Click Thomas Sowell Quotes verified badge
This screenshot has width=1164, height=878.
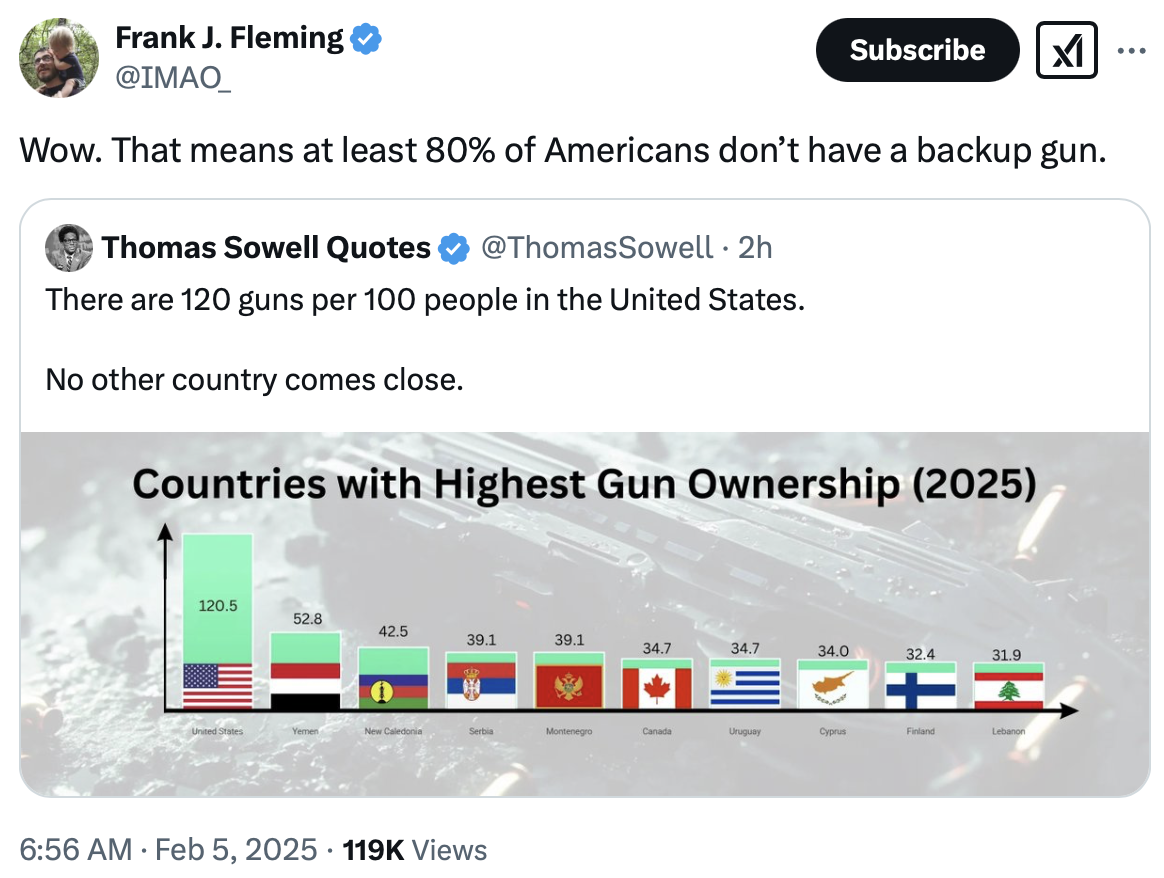[x=455, y=247]
